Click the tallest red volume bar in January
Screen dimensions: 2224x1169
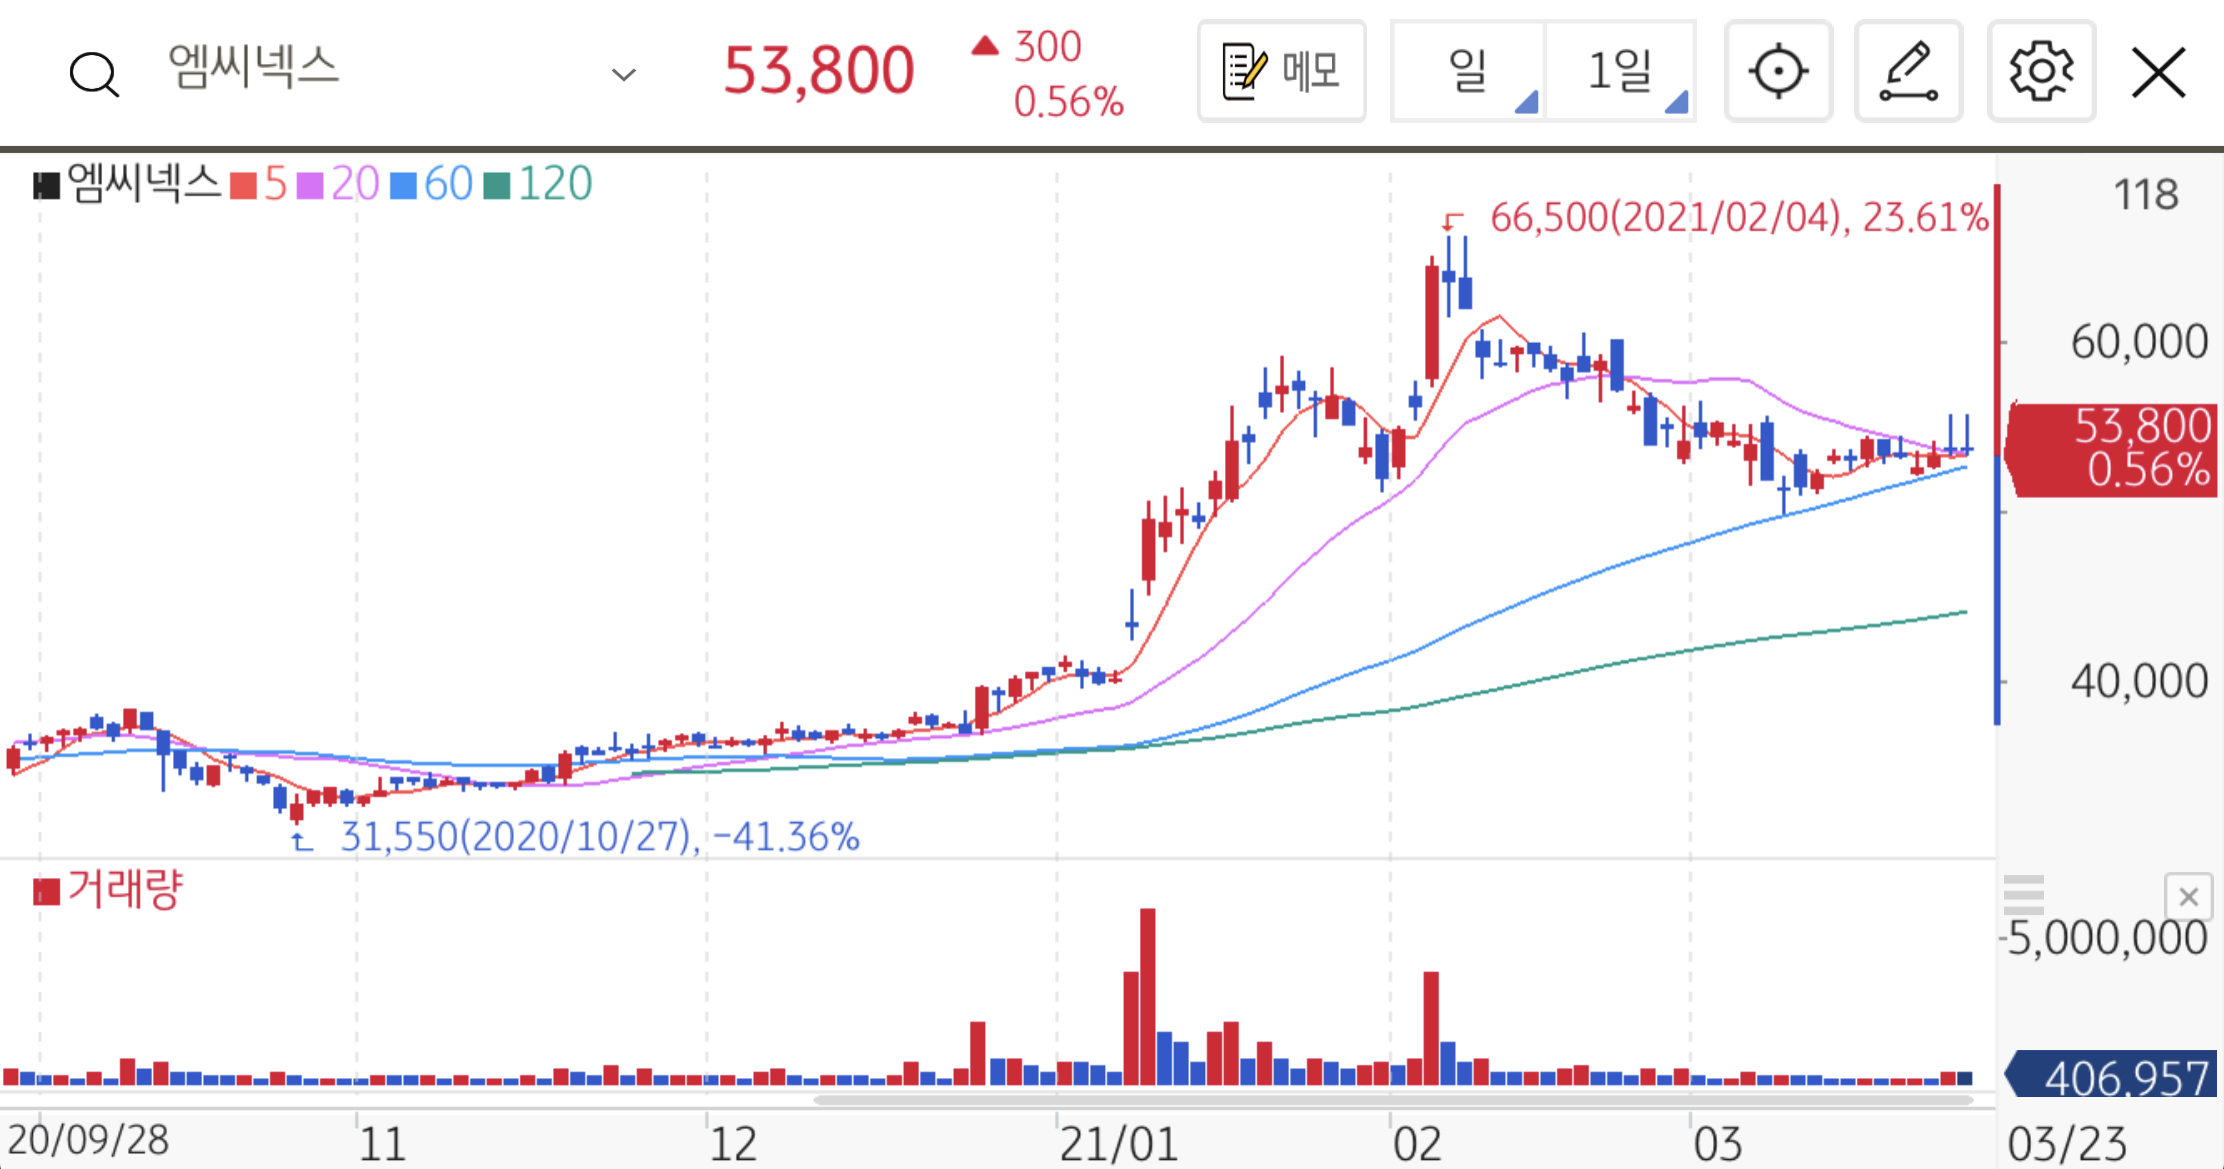click(x=1148, y=996)
